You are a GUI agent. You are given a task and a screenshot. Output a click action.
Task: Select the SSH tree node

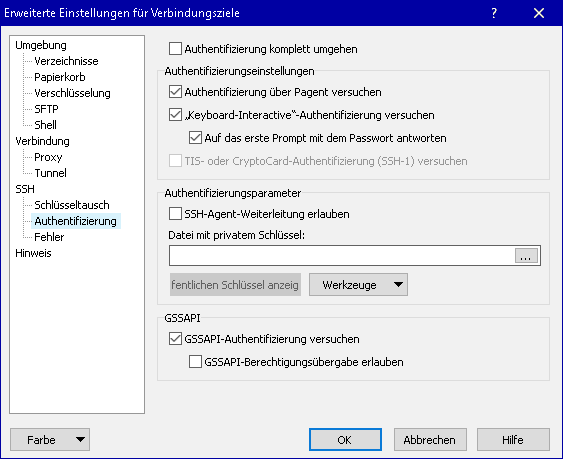[x=25, y=189]
